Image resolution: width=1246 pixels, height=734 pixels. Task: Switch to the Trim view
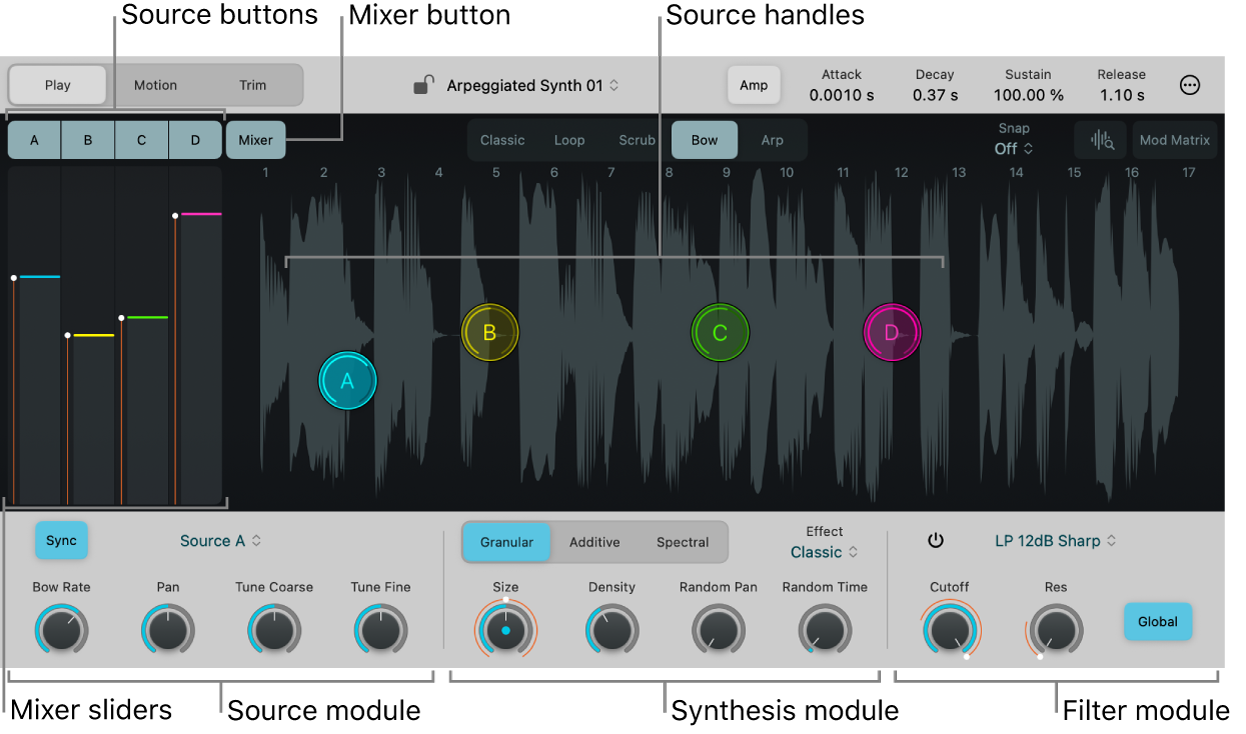[253, 85]
